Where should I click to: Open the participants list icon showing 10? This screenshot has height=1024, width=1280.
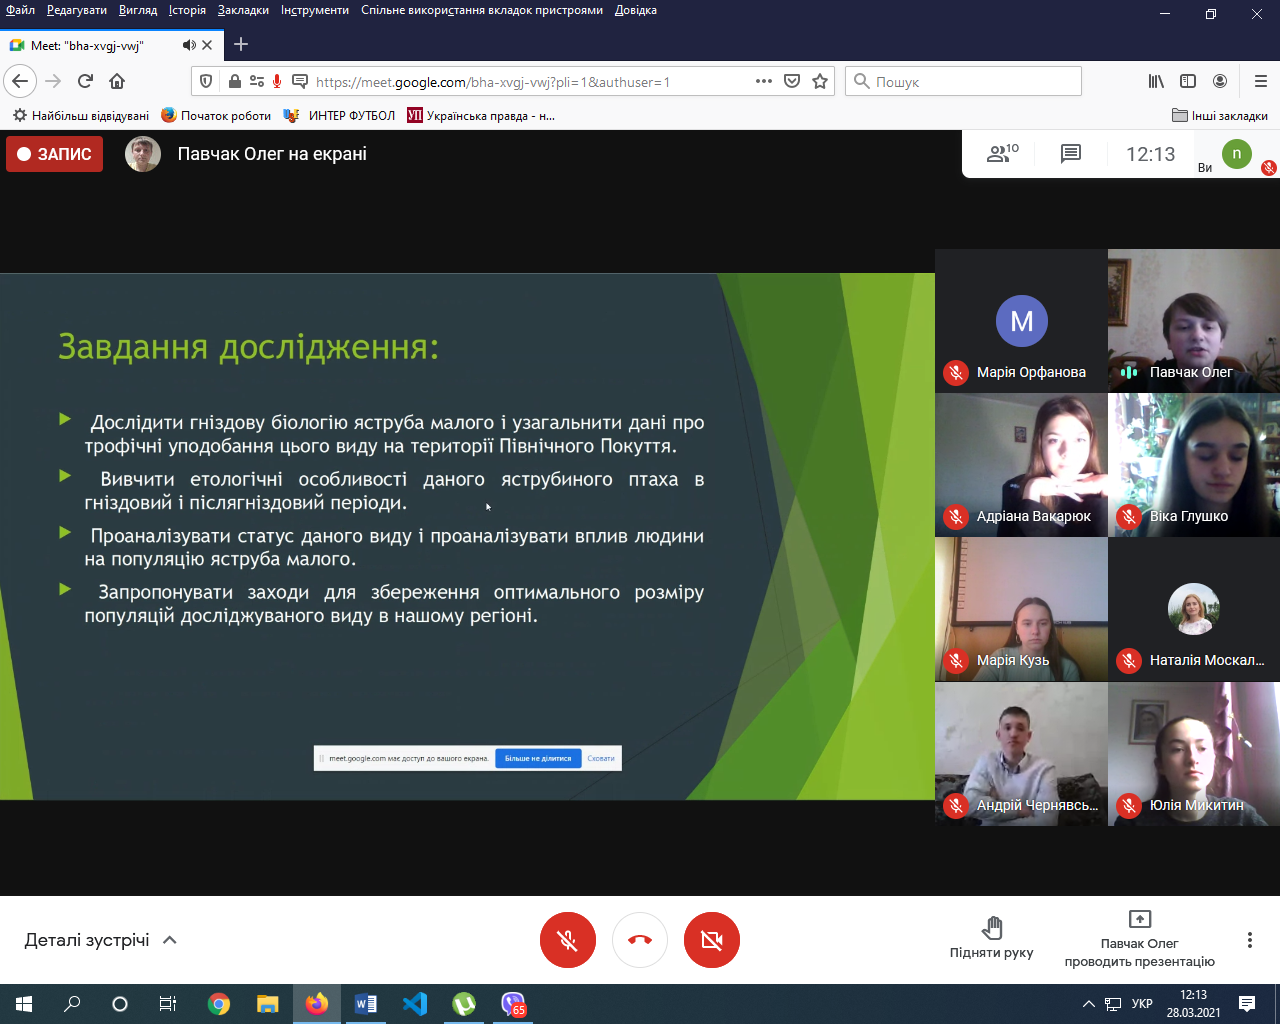pyautogui.click(x=1002, y=153)
